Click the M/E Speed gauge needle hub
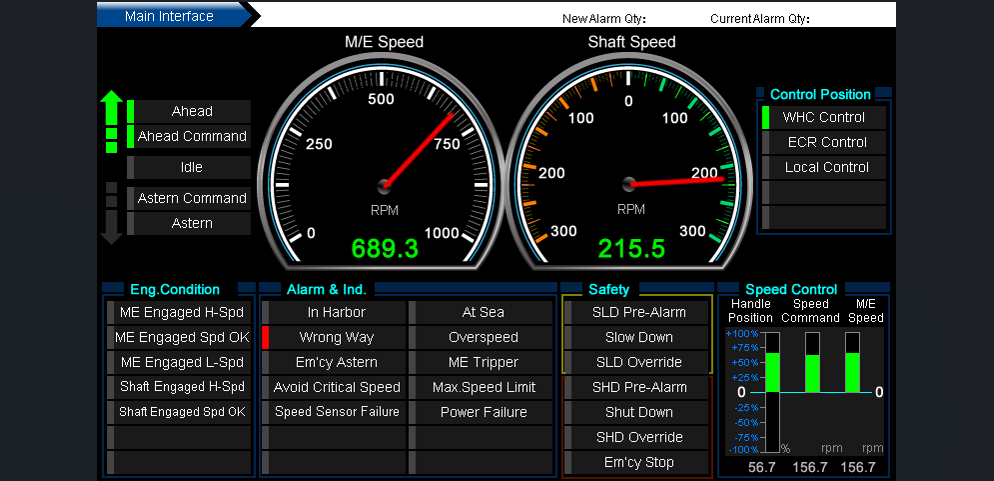 click(384, 185)
